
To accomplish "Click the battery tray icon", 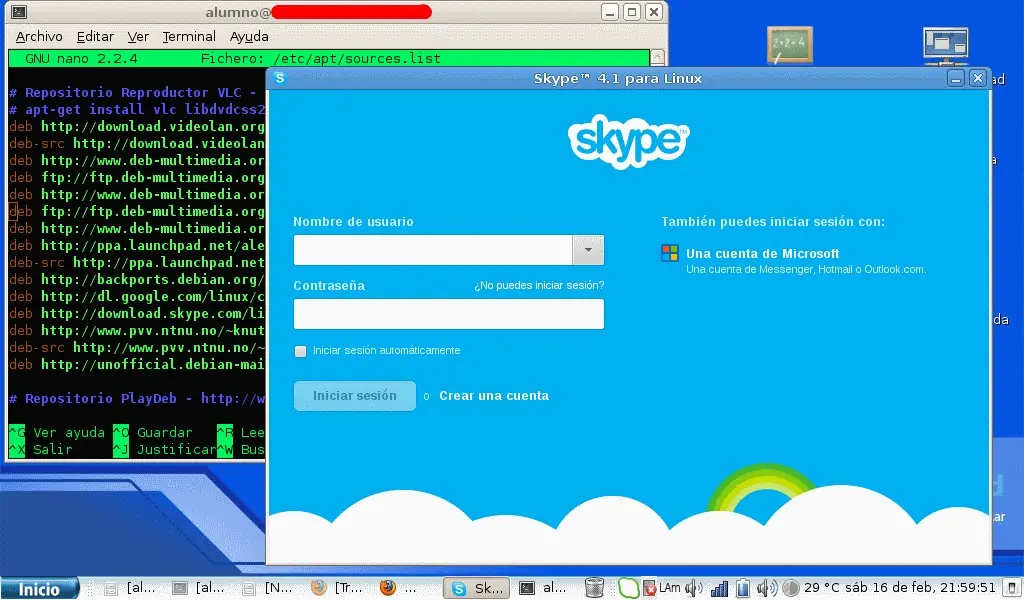I will [x=743, y=588].
